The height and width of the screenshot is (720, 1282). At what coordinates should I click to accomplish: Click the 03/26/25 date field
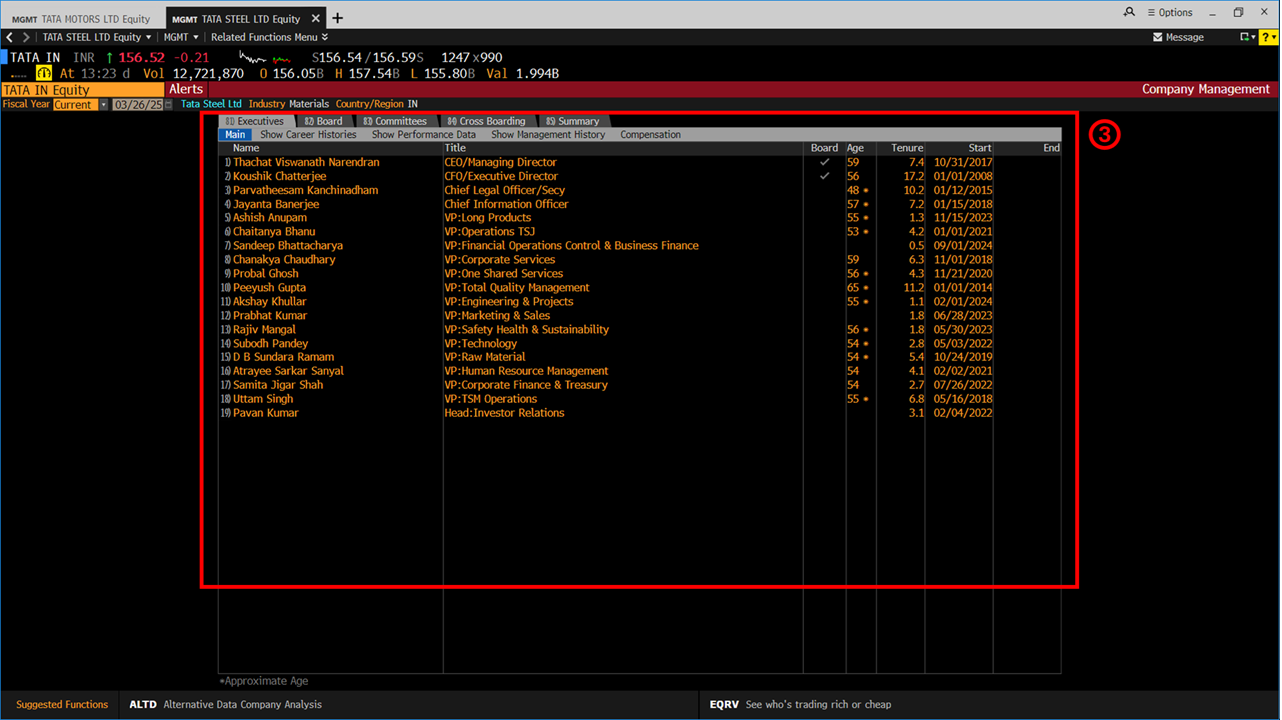tap(137, 104)
